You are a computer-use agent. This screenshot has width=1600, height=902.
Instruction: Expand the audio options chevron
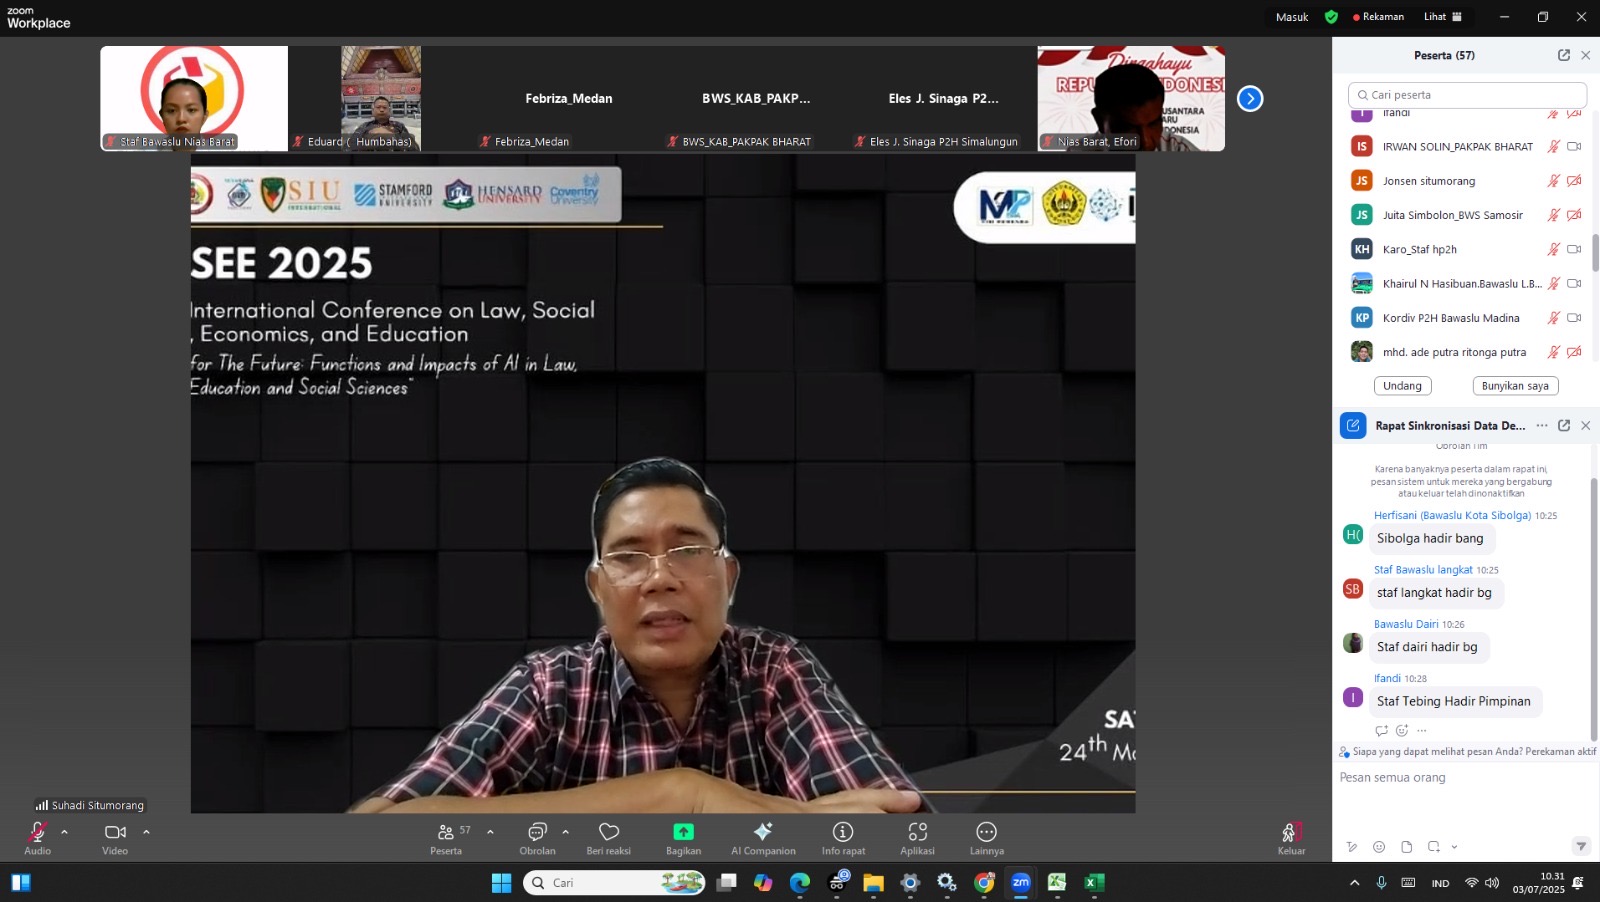[64, 832]
